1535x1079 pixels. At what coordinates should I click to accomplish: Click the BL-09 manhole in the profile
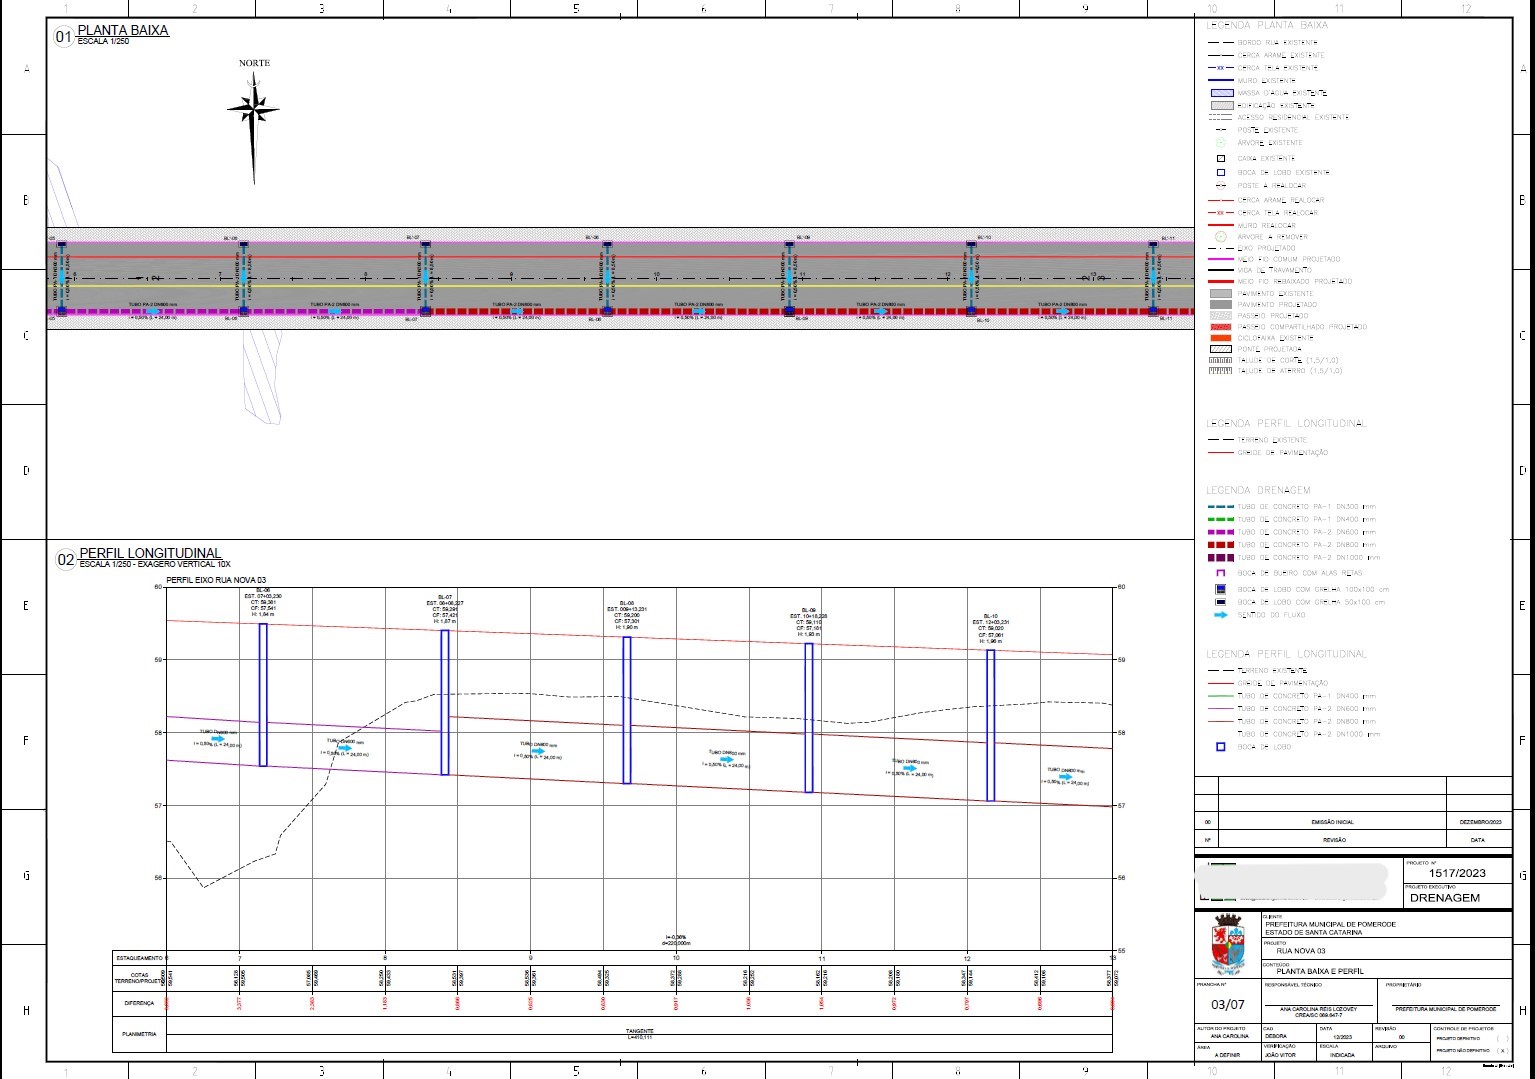click(x=809, y=717)
